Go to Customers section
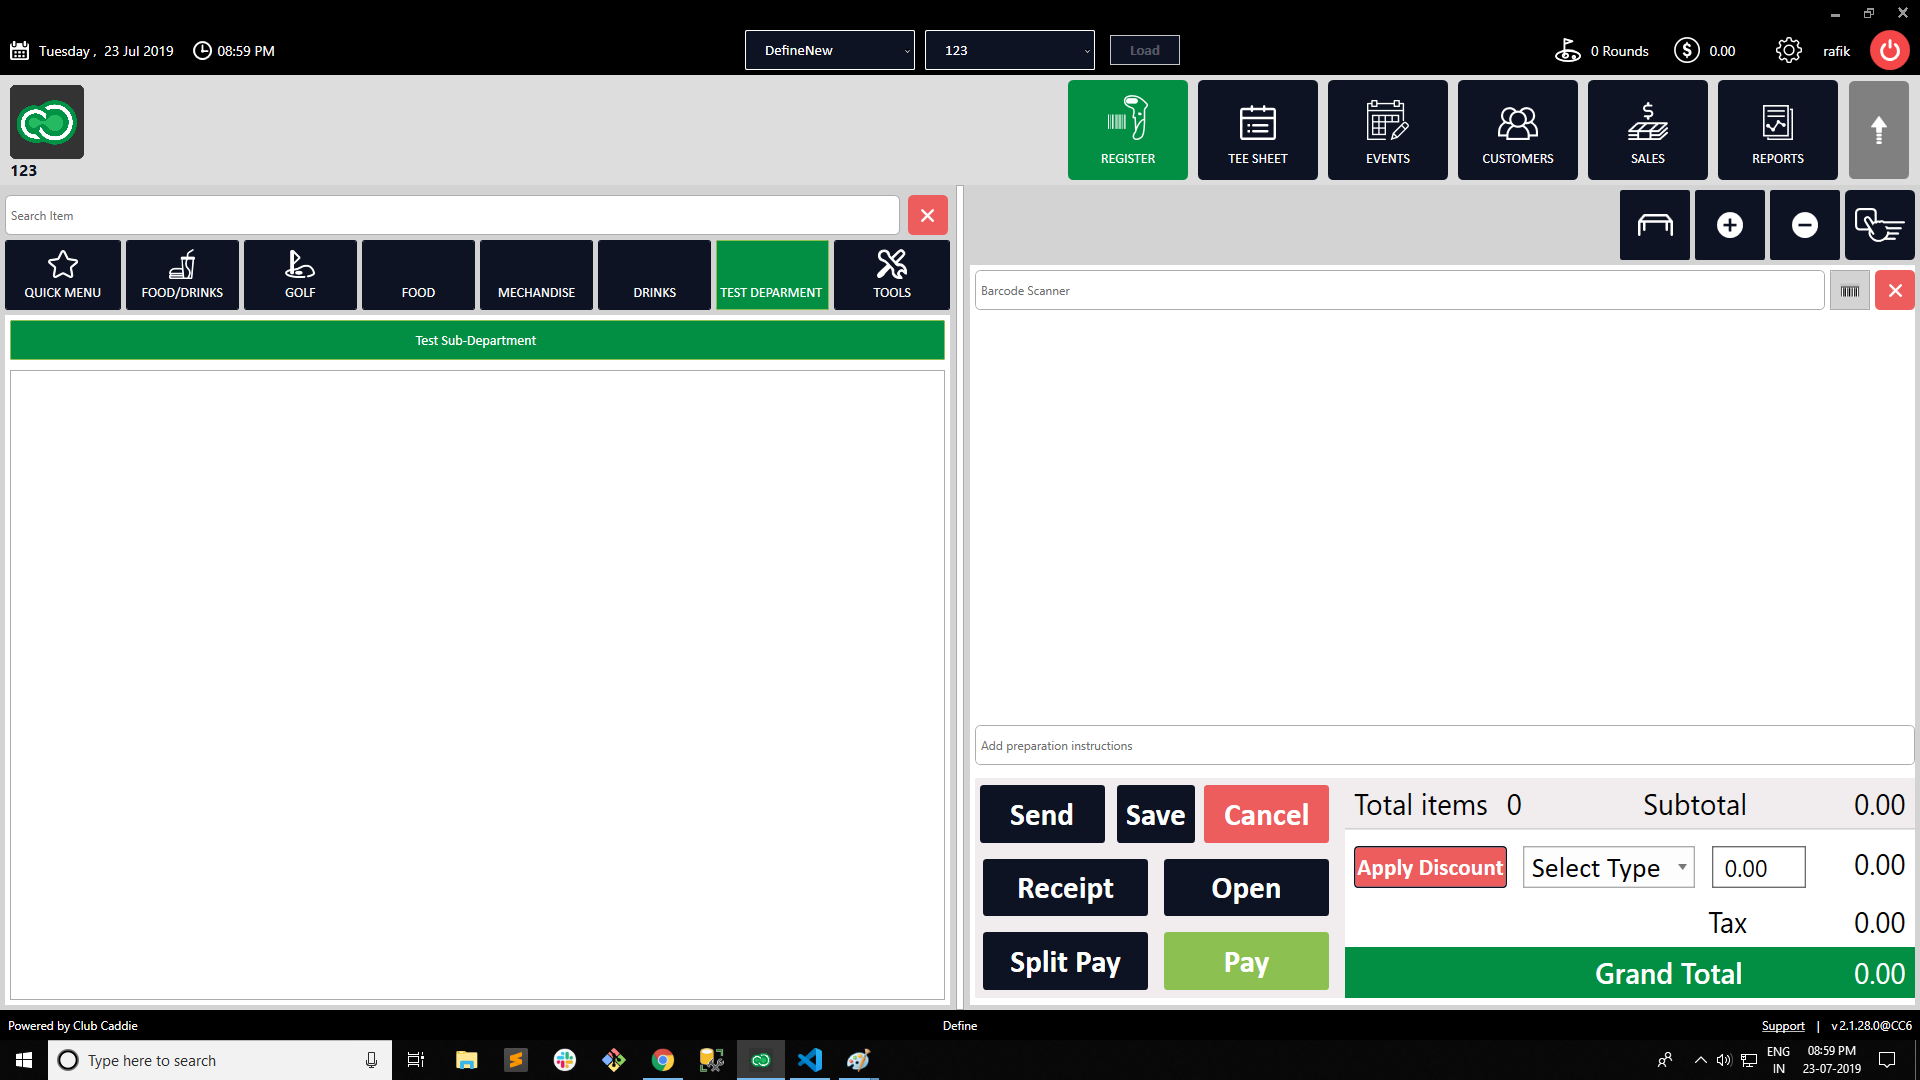This screenshot has width=1920, height=1080. click(1517, 130)
